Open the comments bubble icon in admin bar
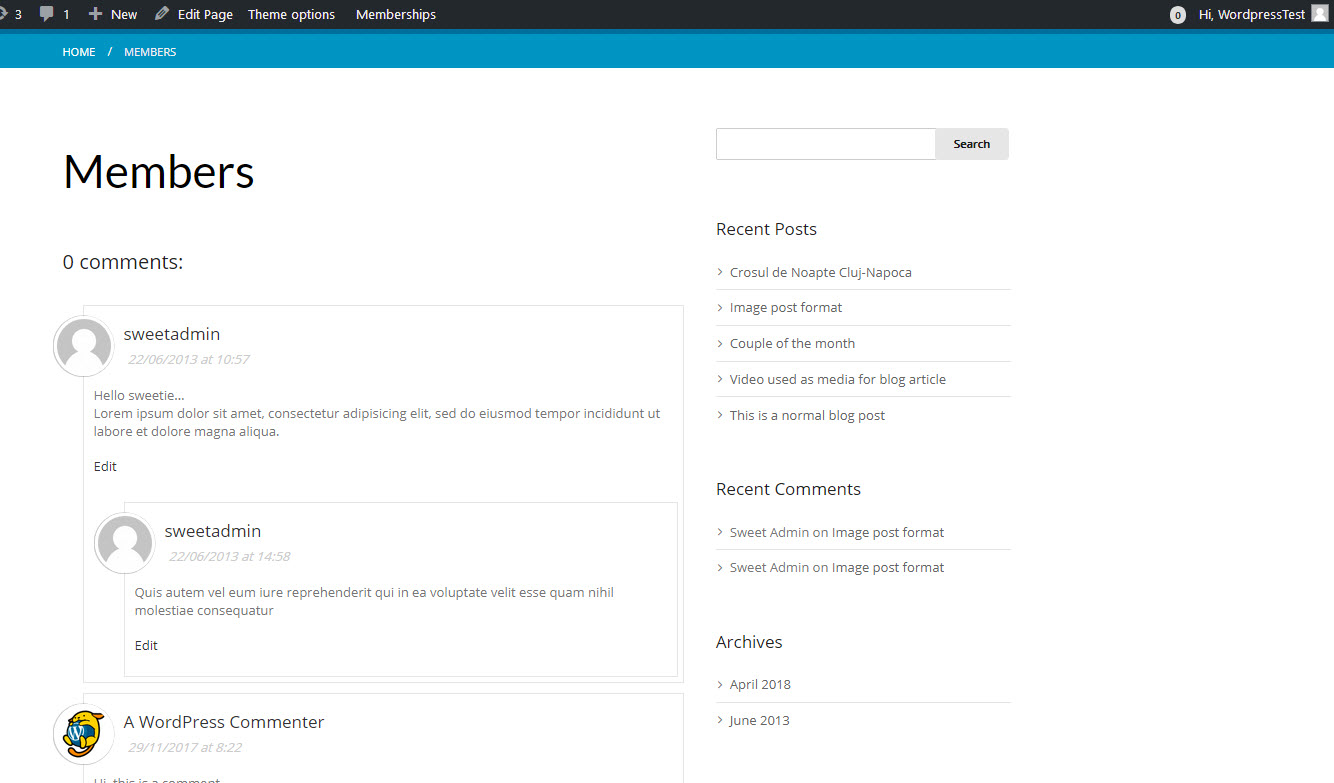1334x783 pixels. click(47, 14)
